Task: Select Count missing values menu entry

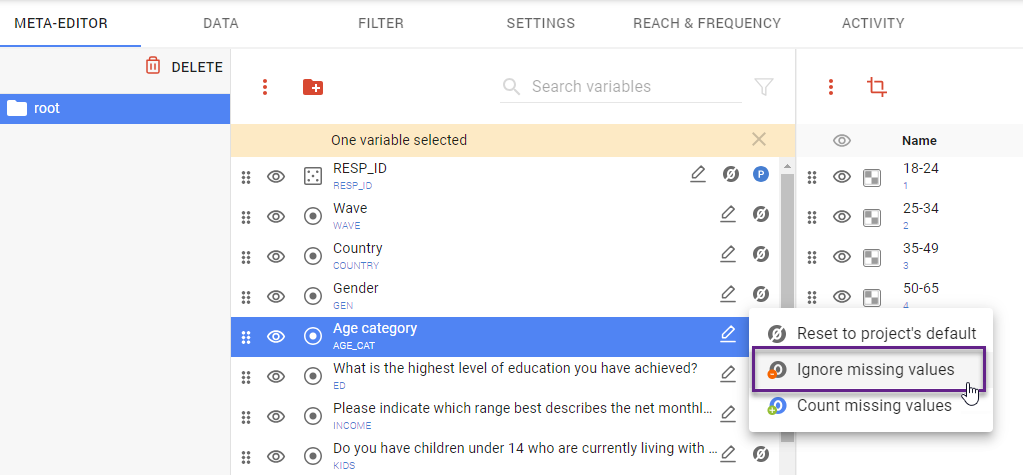Action: coord(874,406)
